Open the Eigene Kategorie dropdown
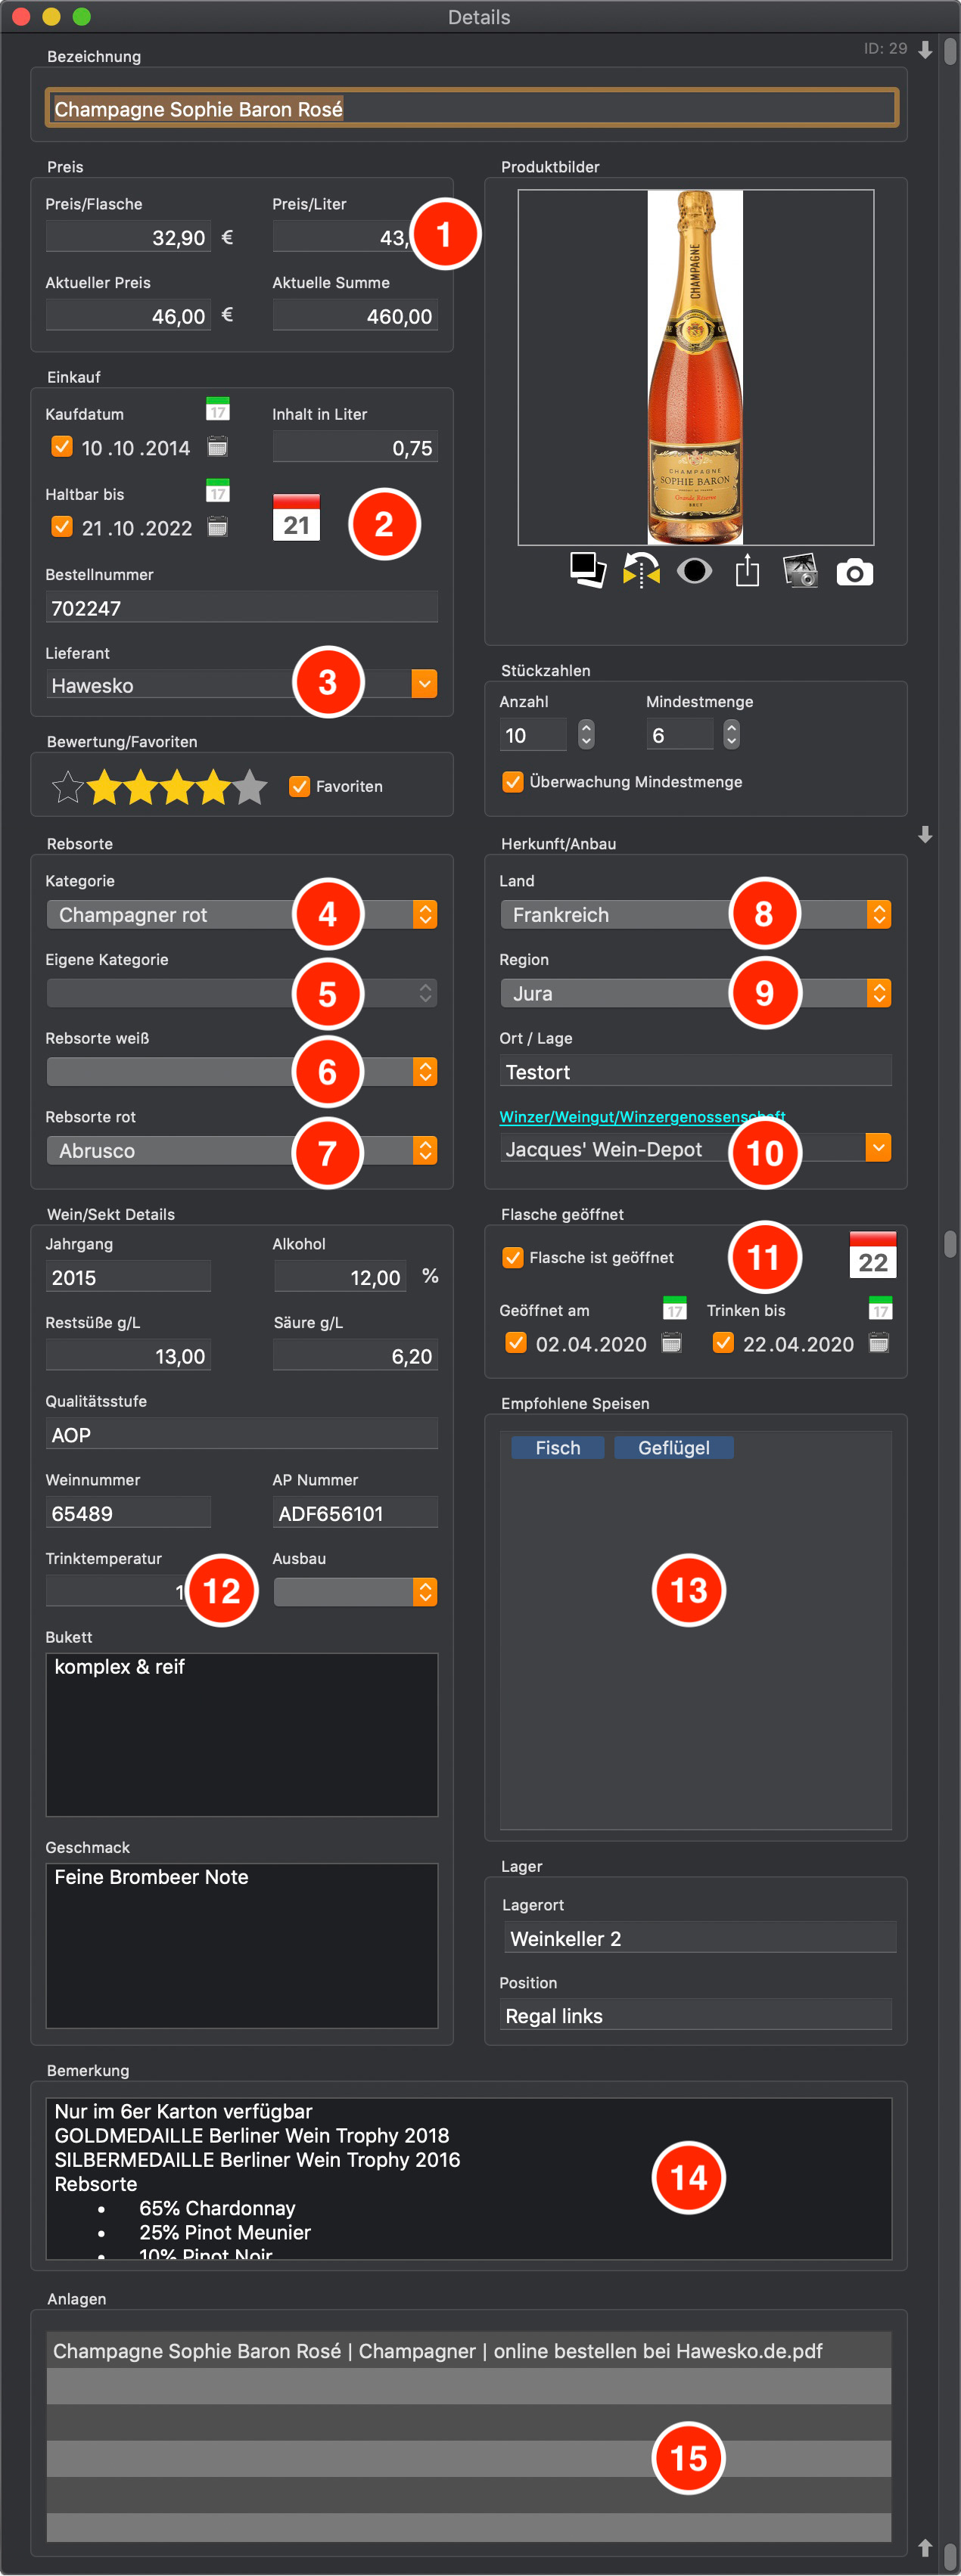Screen dimensions: 961x2576 pos(242,993)
